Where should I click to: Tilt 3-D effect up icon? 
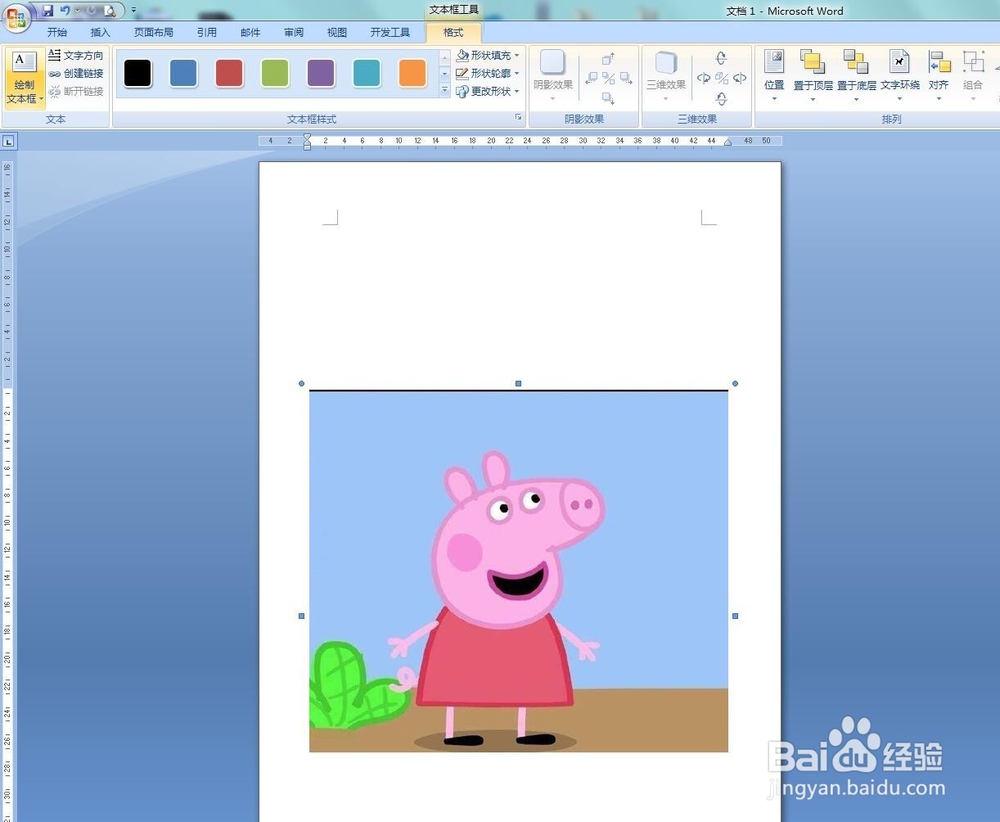tap(721, 59)
